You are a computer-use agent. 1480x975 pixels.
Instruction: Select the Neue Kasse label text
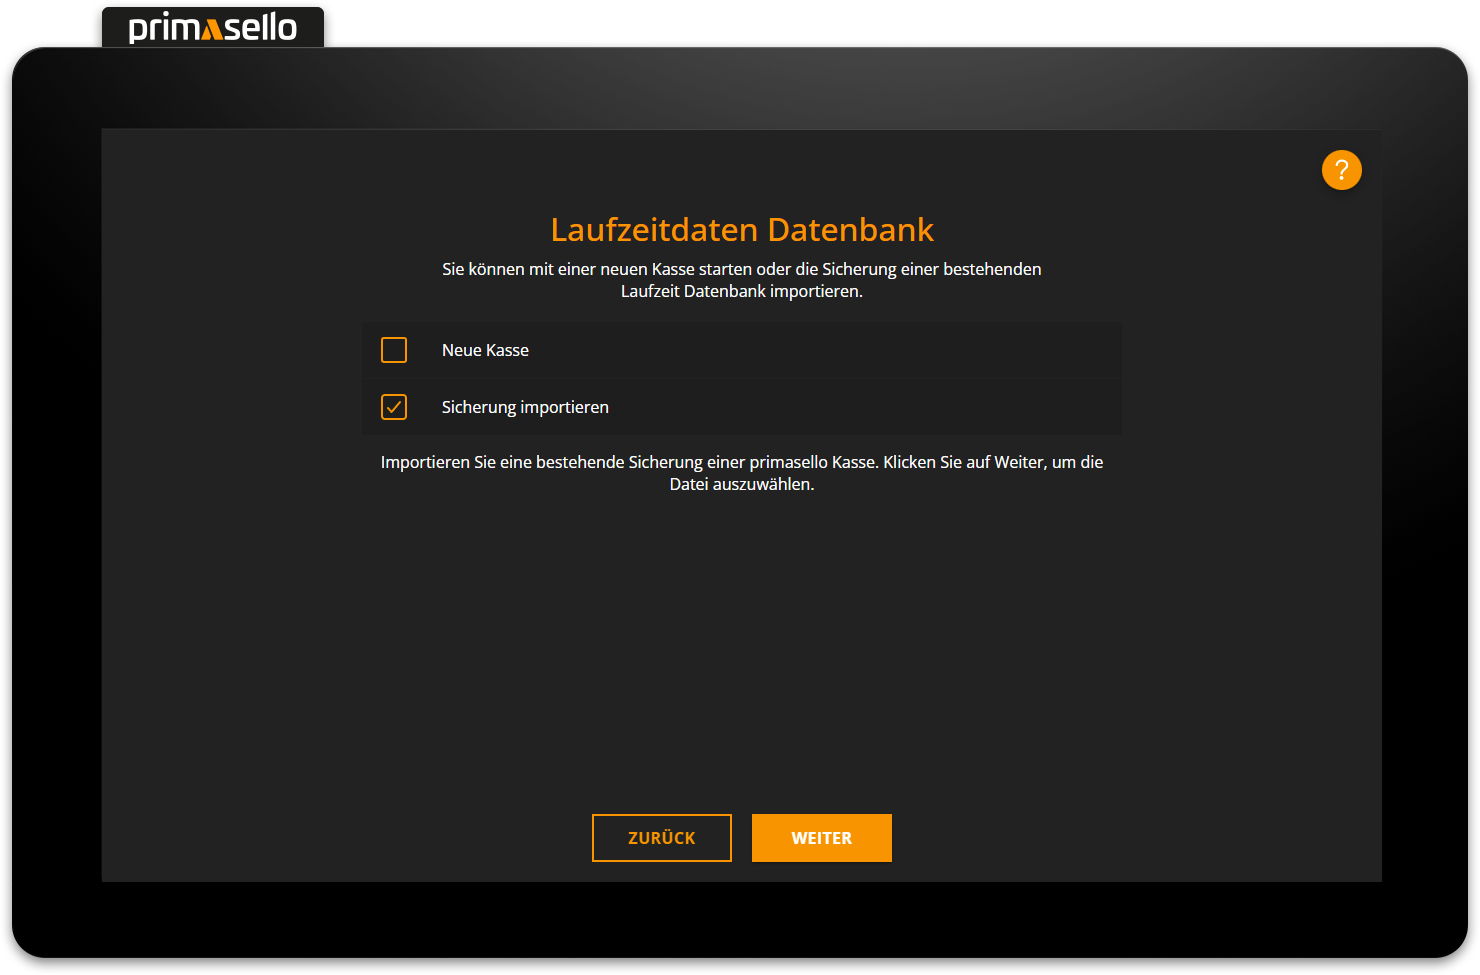(x=485, y=350)
